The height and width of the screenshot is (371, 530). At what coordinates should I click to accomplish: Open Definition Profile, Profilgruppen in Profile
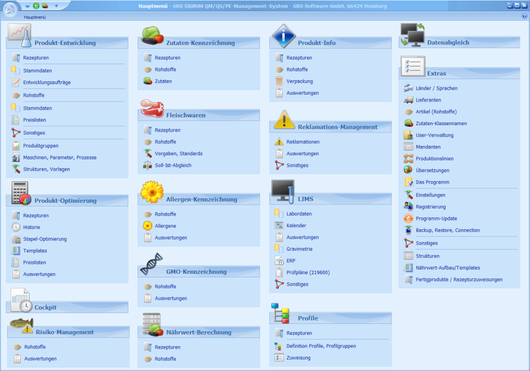click(x=321, y=346)
